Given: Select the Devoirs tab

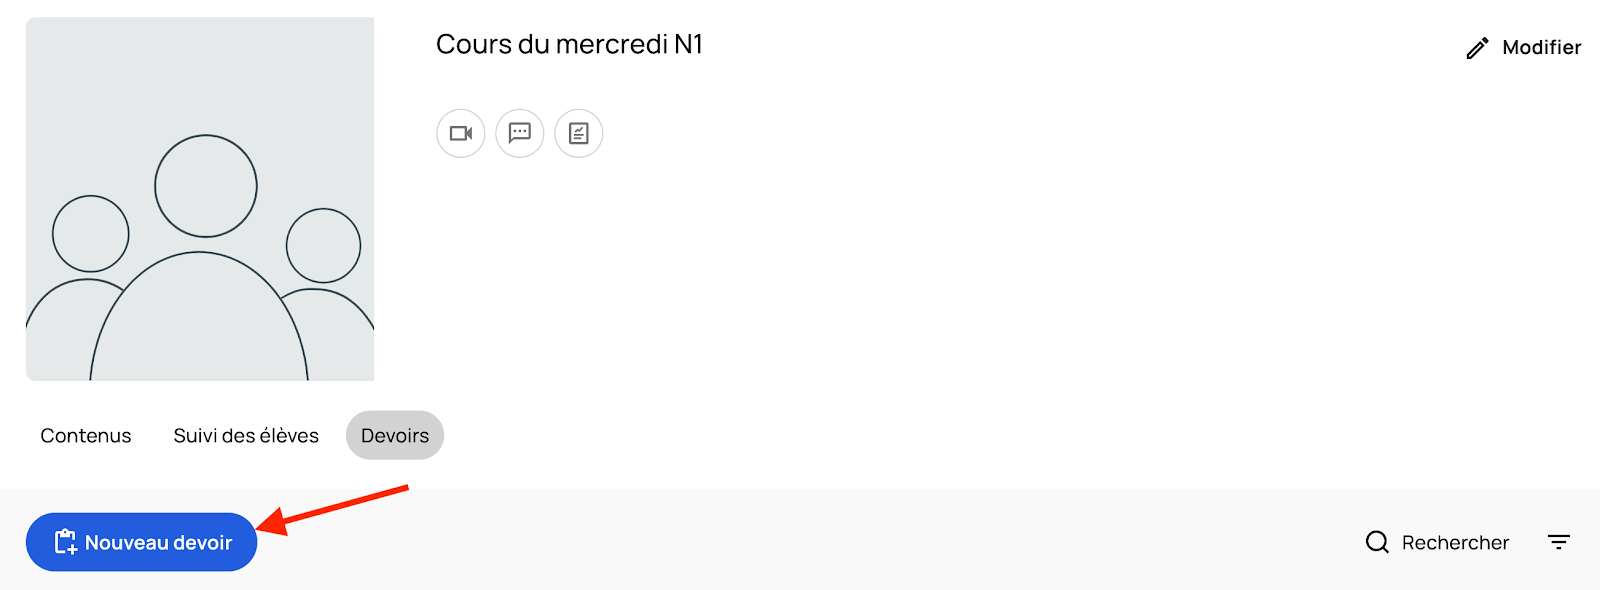Looking at the screenshot, I should pos(395,436).
